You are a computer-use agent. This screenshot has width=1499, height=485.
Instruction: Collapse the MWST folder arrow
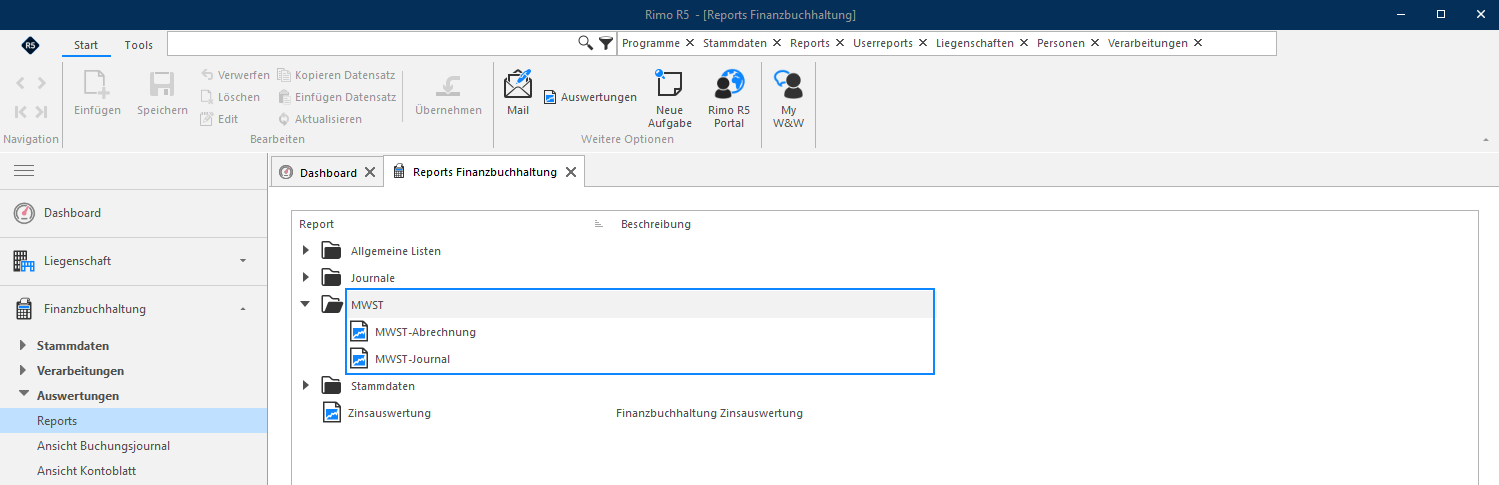[x=306, y=304]
